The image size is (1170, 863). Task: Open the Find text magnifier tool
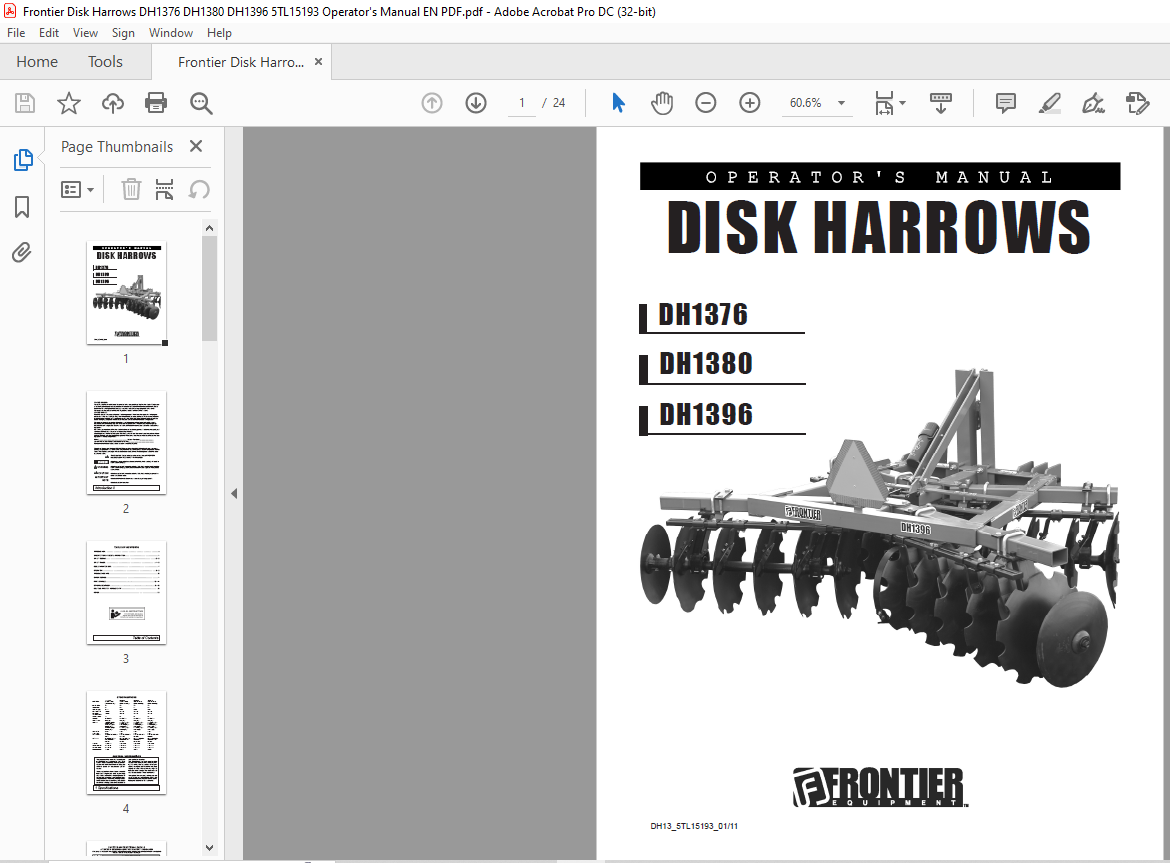201,103
